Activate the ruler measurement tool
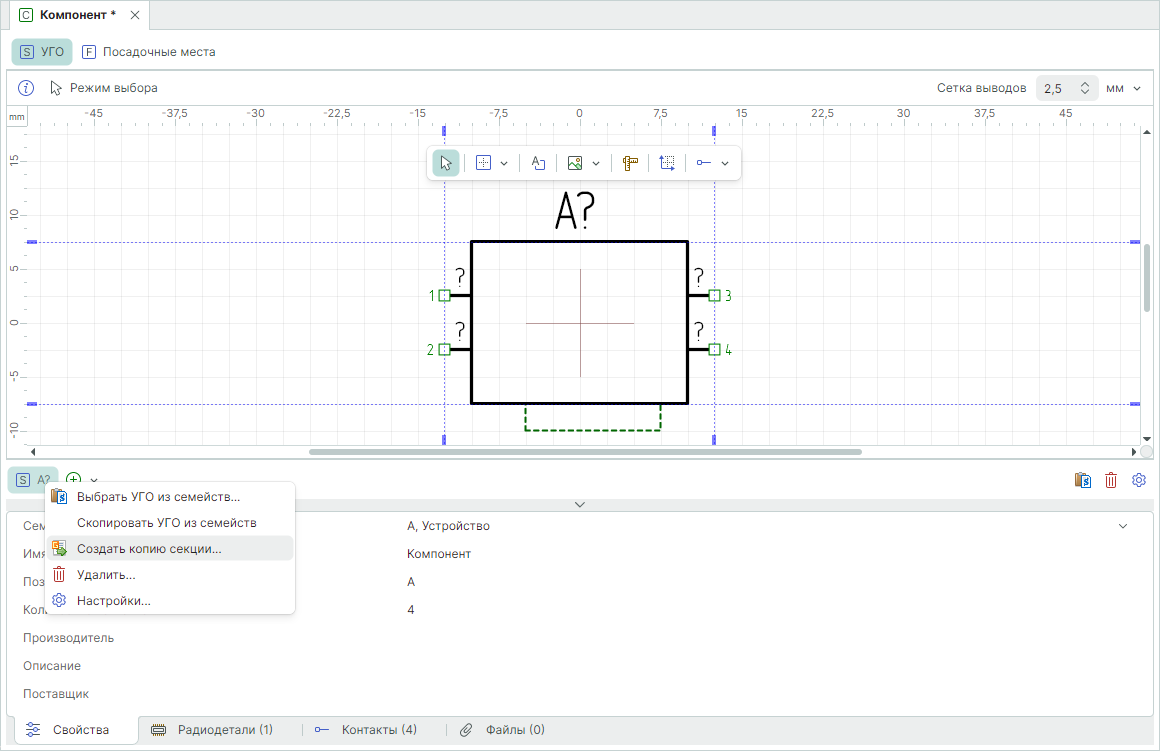The height and width of the screenshot is (751, 1160). pos(630,163)
